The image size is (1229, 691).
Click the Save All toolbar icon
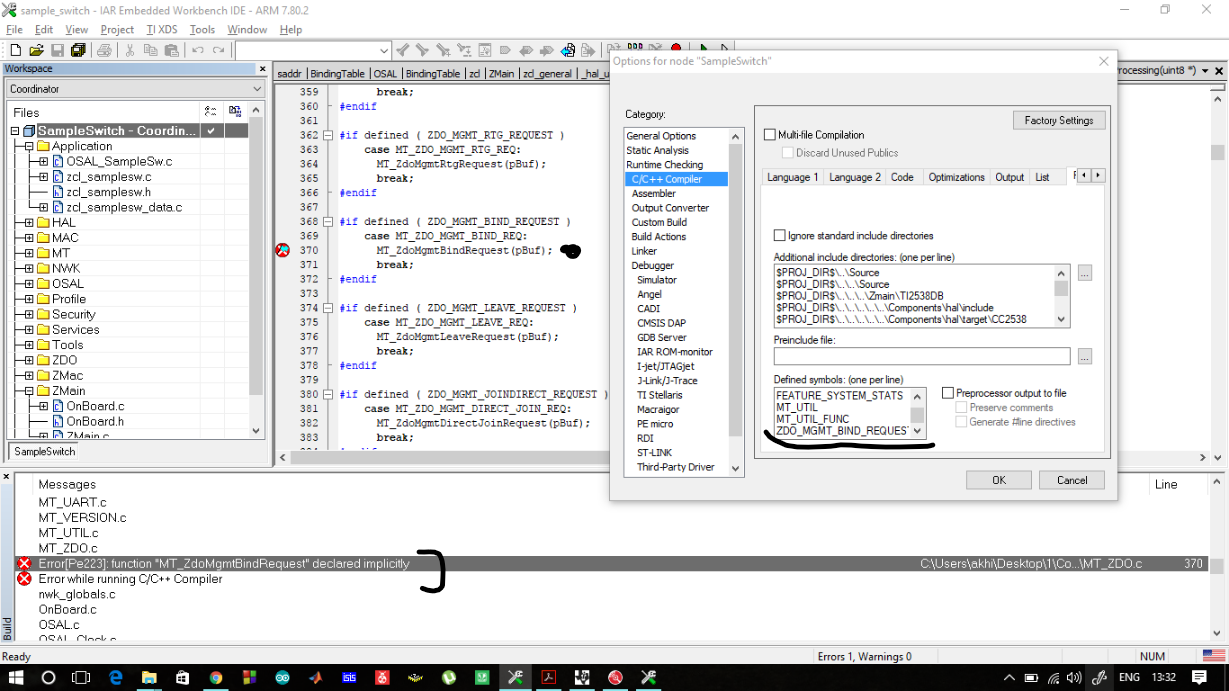(x=78, y=50)
